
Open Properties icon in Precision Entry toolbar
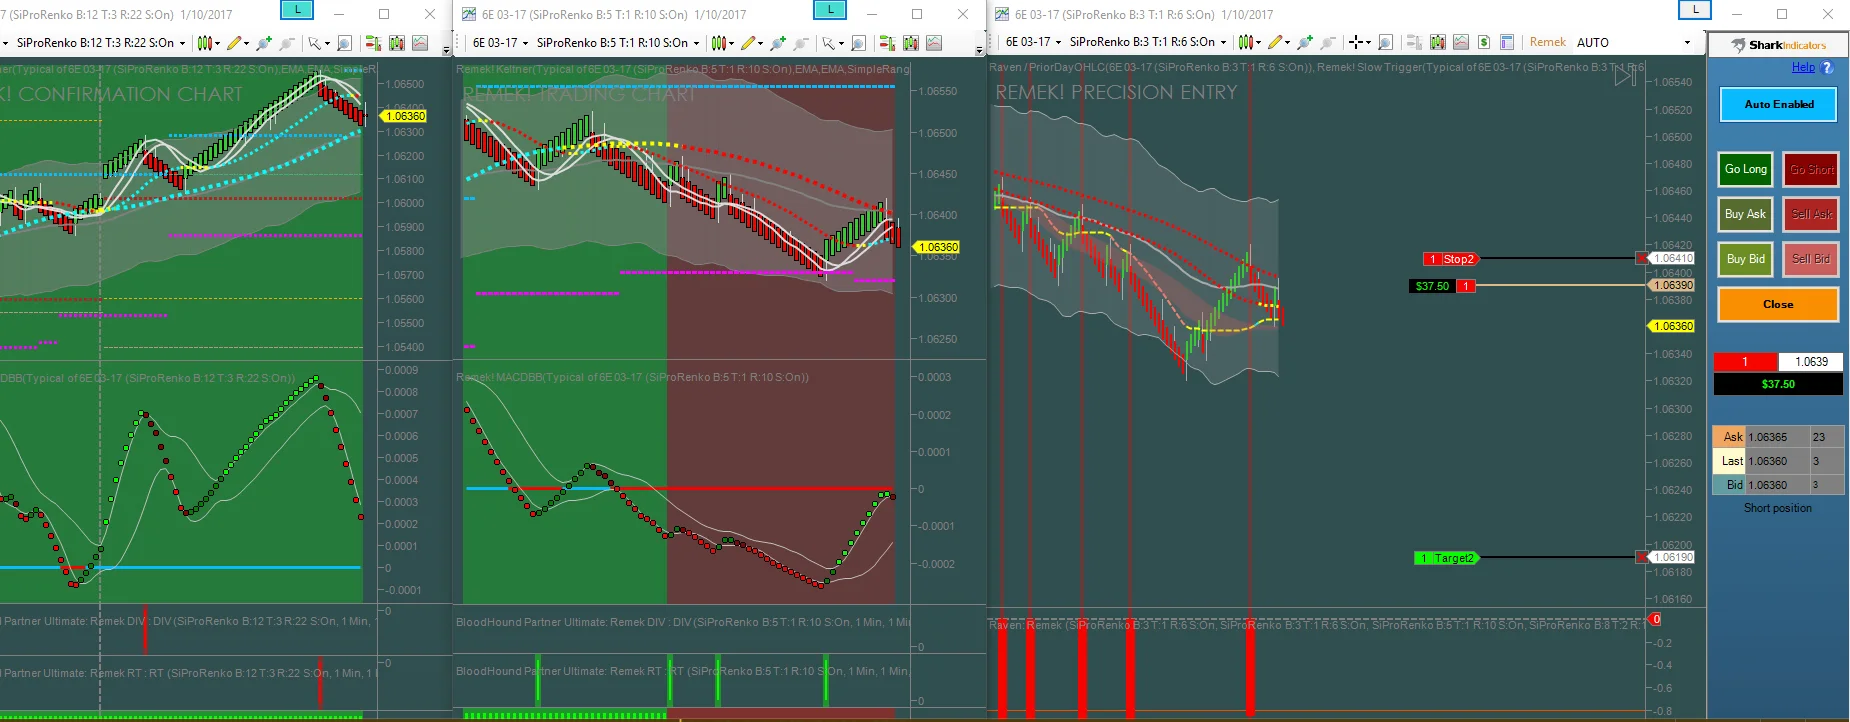(x=1507, y=42)
